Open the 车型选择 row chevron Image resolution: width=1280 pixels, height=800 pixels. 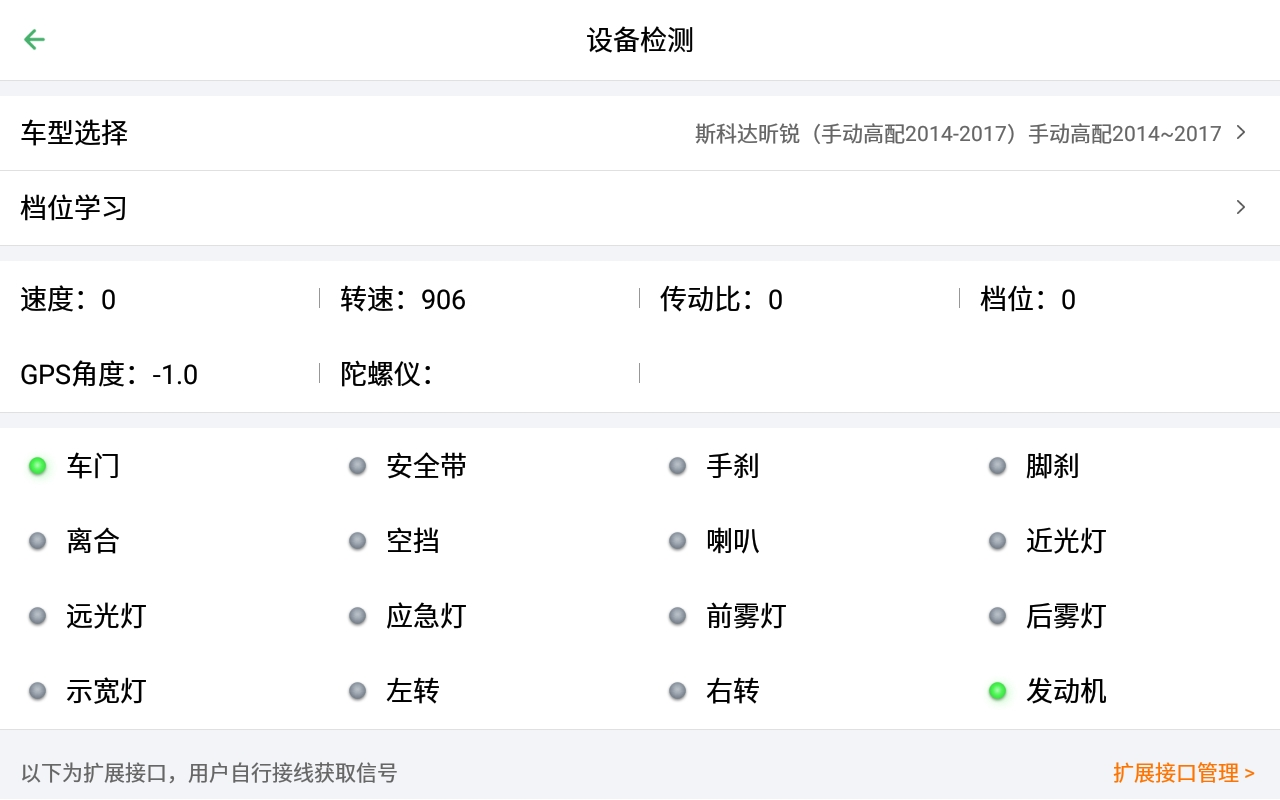coord(1241,132)
